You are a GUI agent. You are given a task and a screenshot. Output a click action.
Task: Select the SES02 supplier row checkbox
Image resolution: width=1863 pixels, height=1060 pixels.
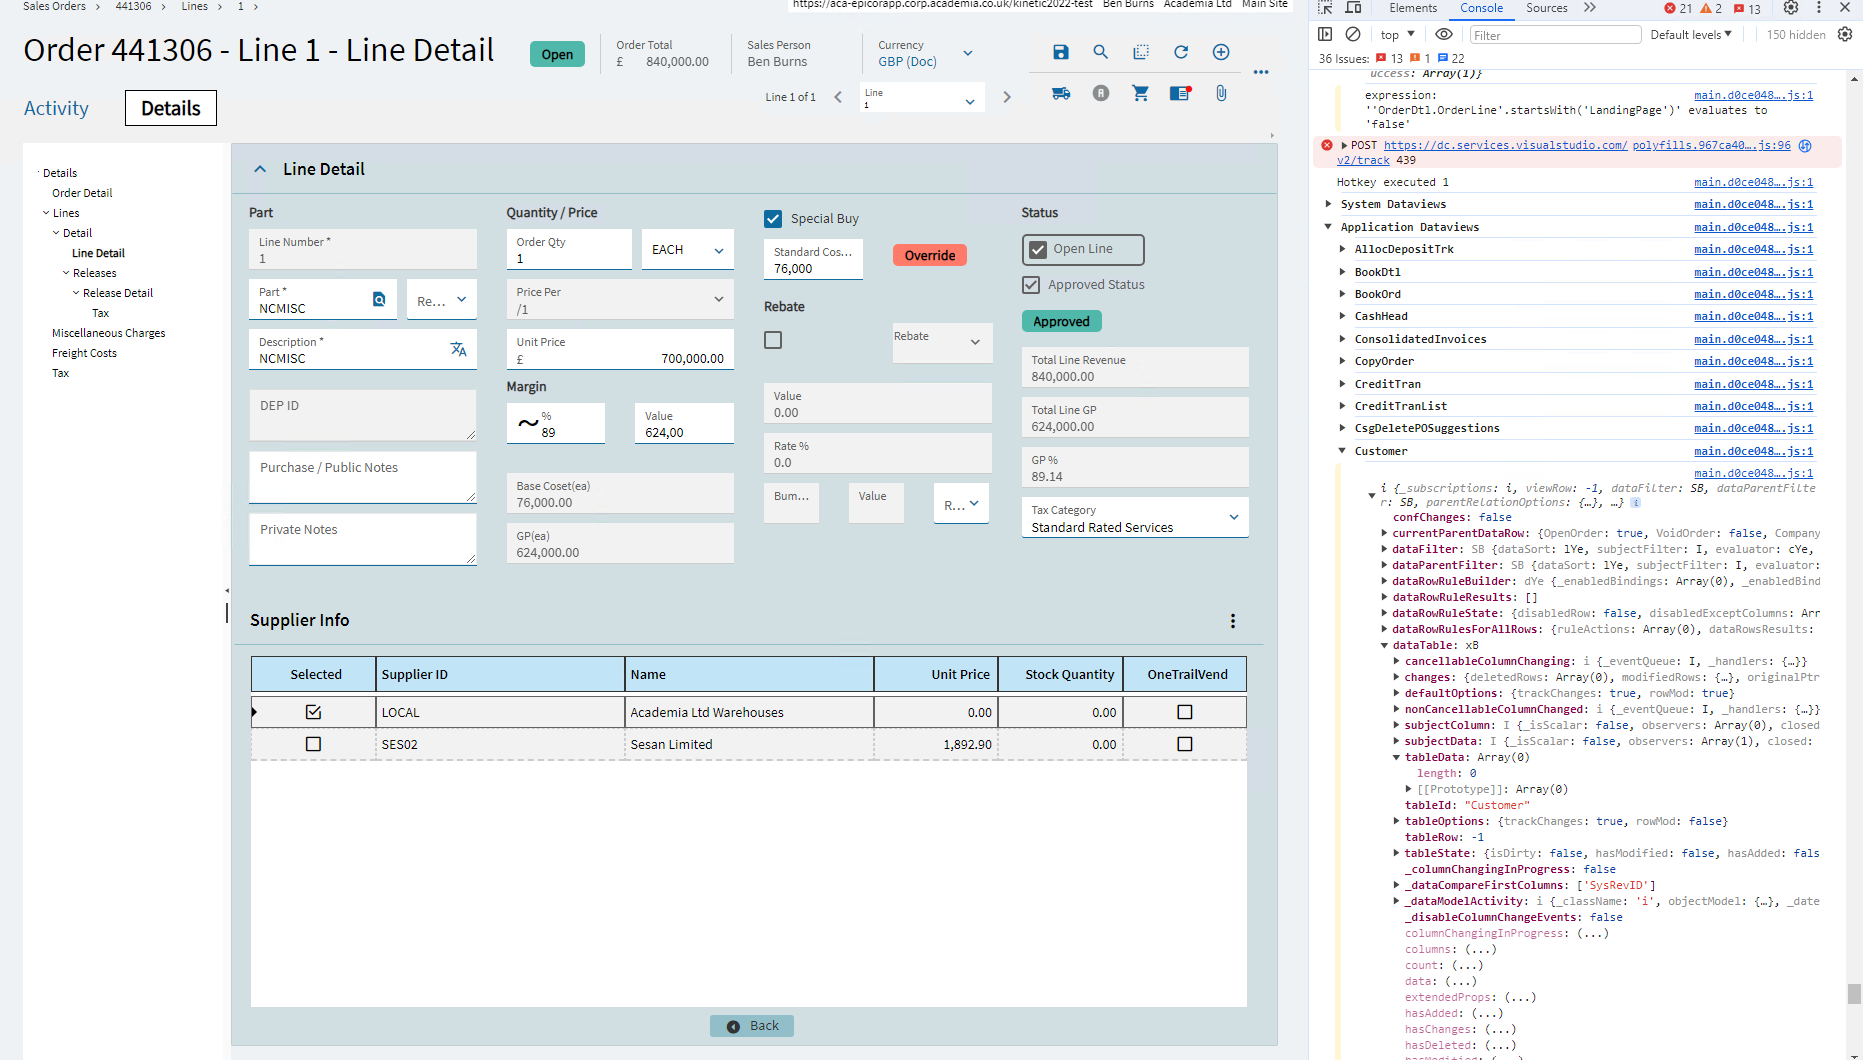313,744
